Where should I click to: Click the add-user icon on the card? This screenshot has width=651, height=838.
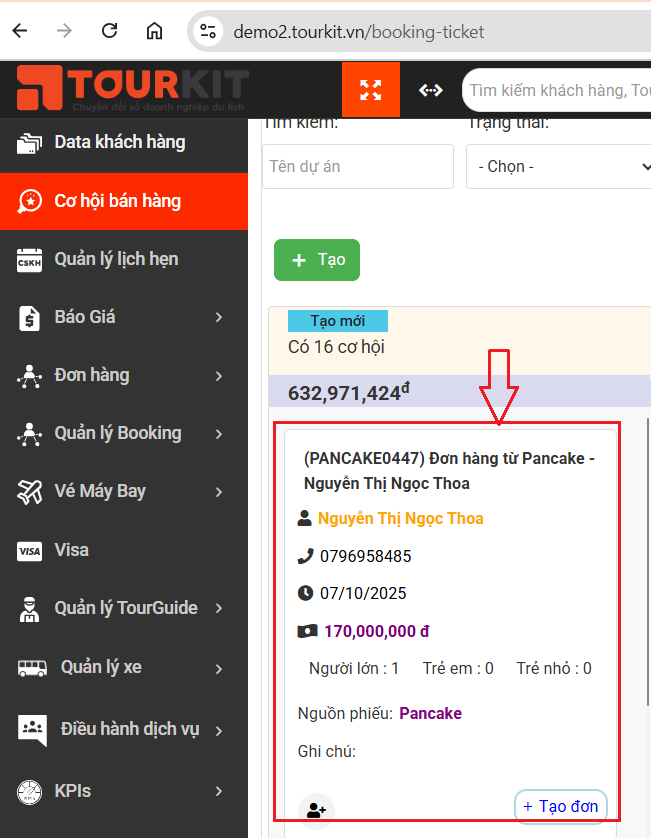316,811
